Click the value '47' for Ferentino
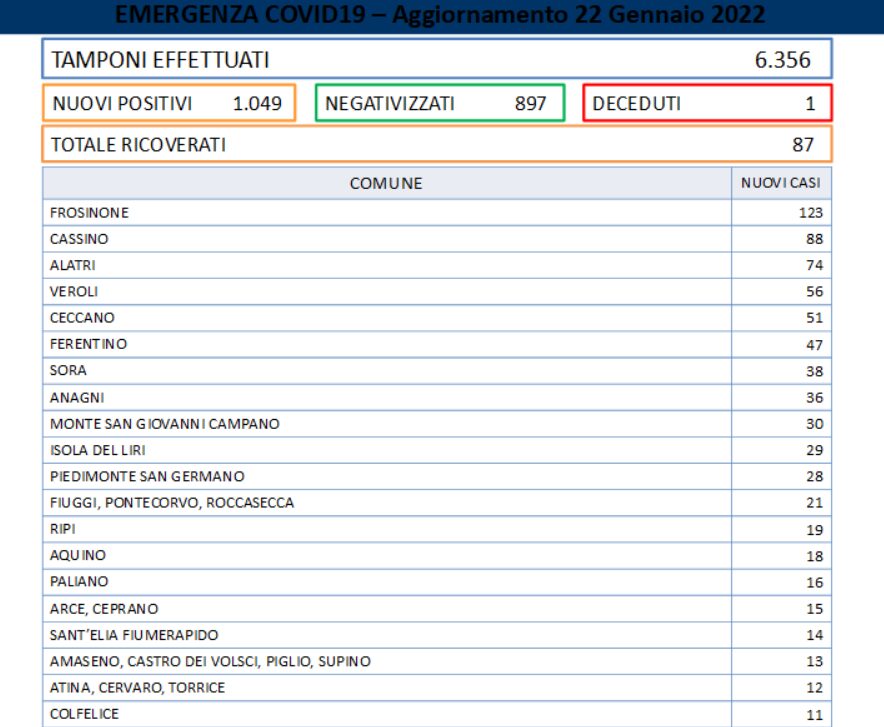 [815, 344]
